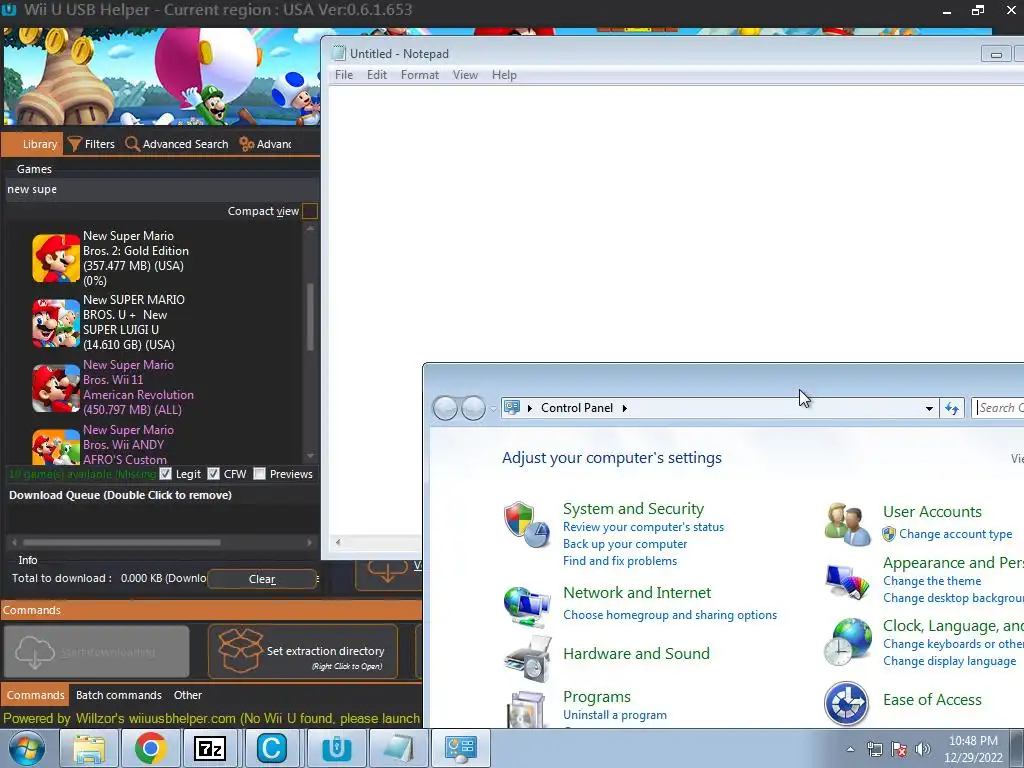
Task: Click User Accounts people icon
Action: click(x=847, y=524)
